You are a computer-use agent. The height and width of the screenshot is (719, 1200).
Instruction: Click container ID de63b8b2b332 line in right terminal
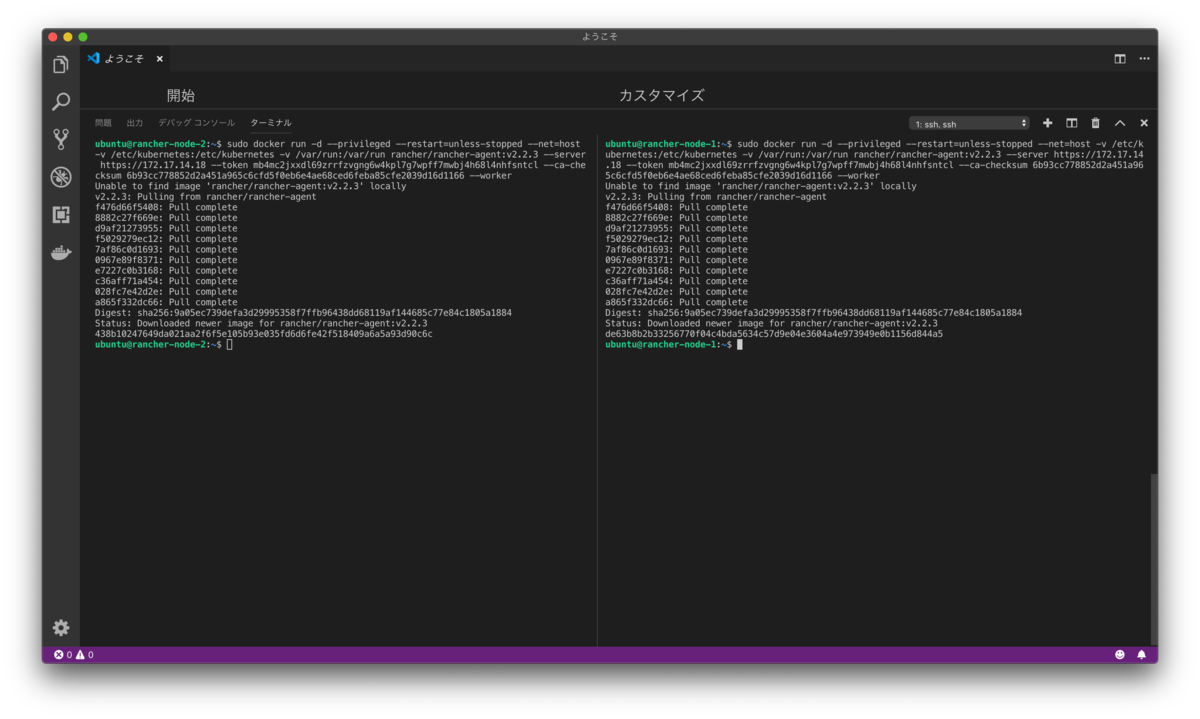[x=774, y=334]
